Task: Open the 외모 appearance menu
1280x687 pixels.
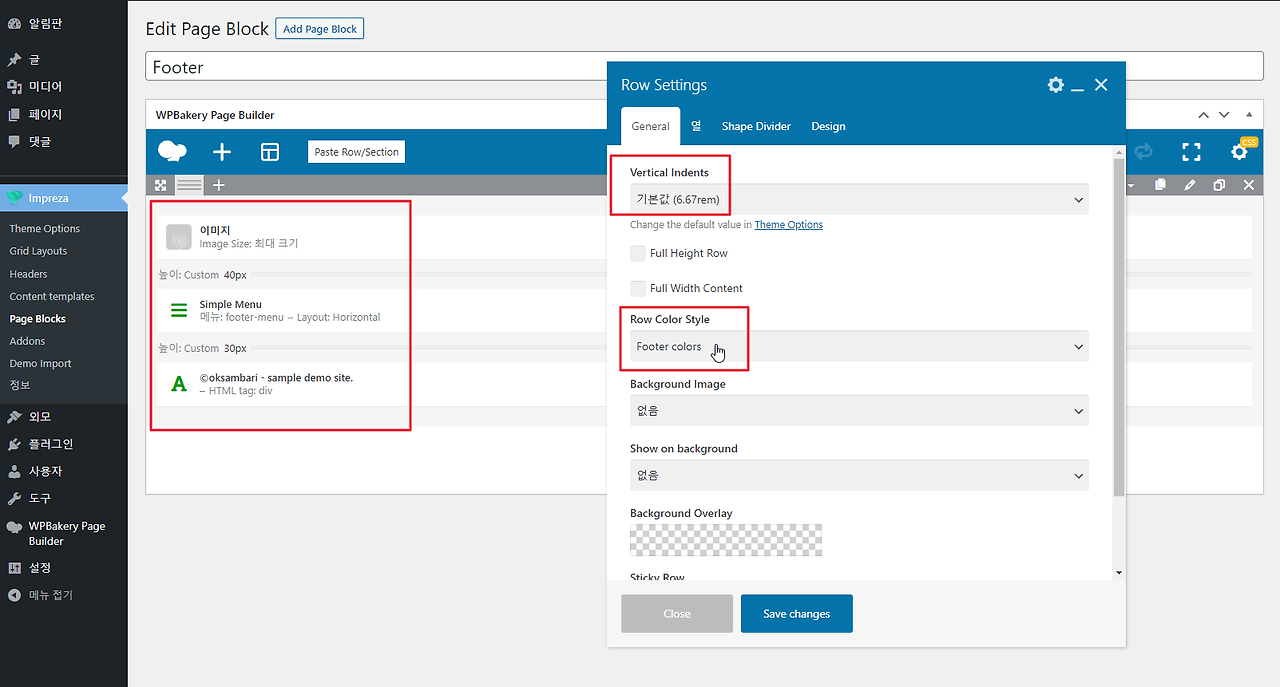Action: tap(64, 416)
